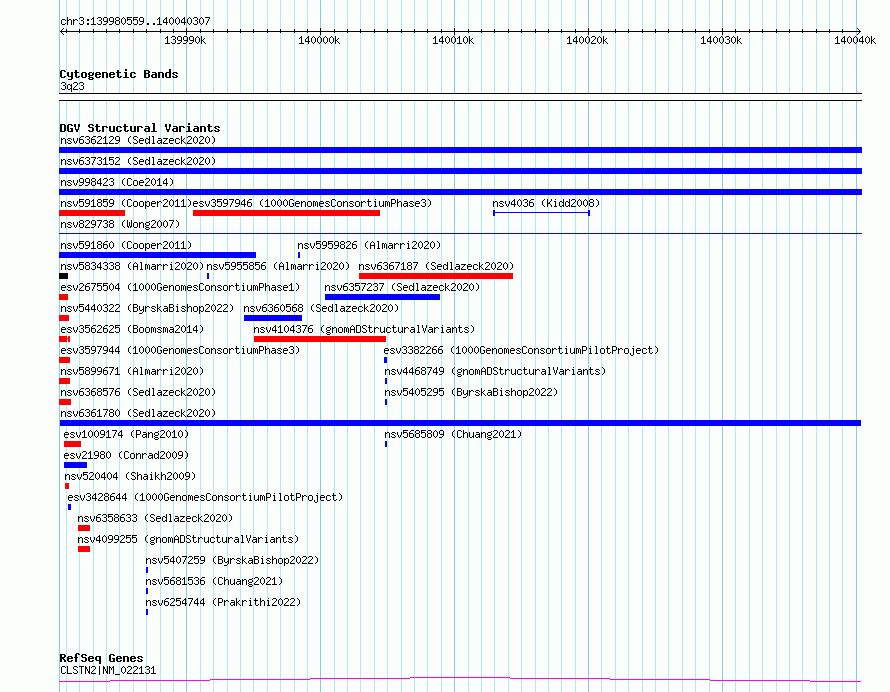This screenshot has width=890, height=692.
Task: Click the 140020k ruler position label
Action: pos(587,40)
